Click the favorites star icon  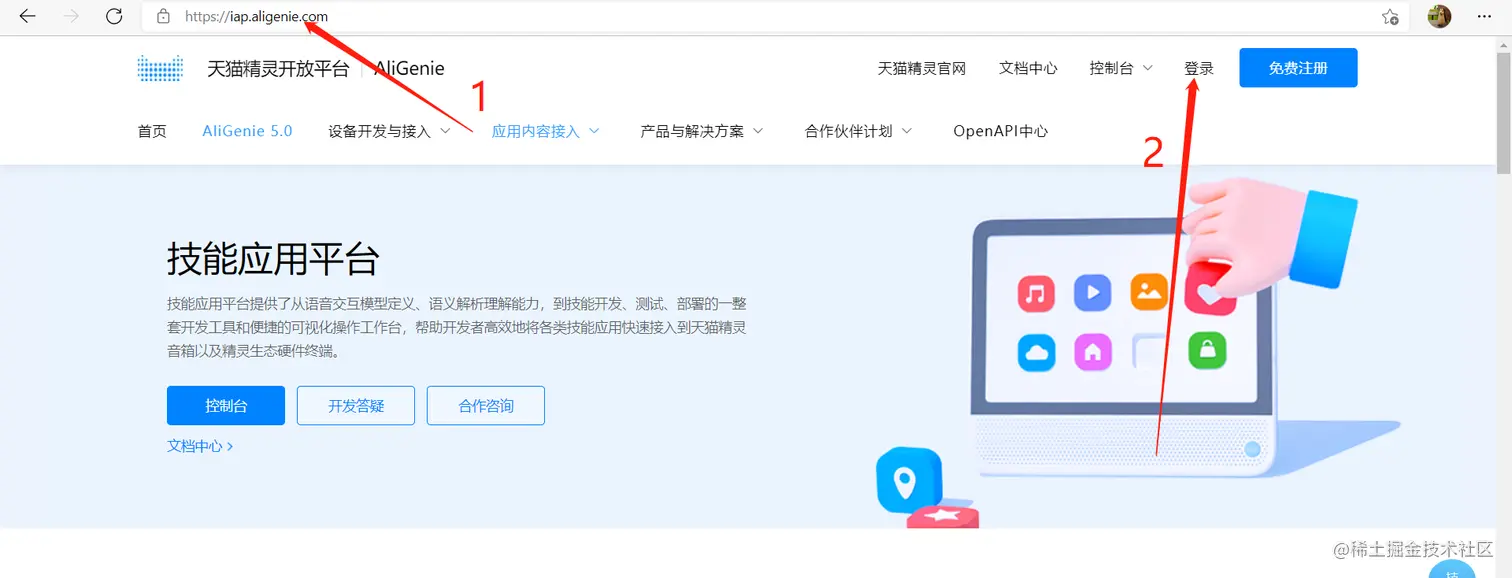[1390, 17]
